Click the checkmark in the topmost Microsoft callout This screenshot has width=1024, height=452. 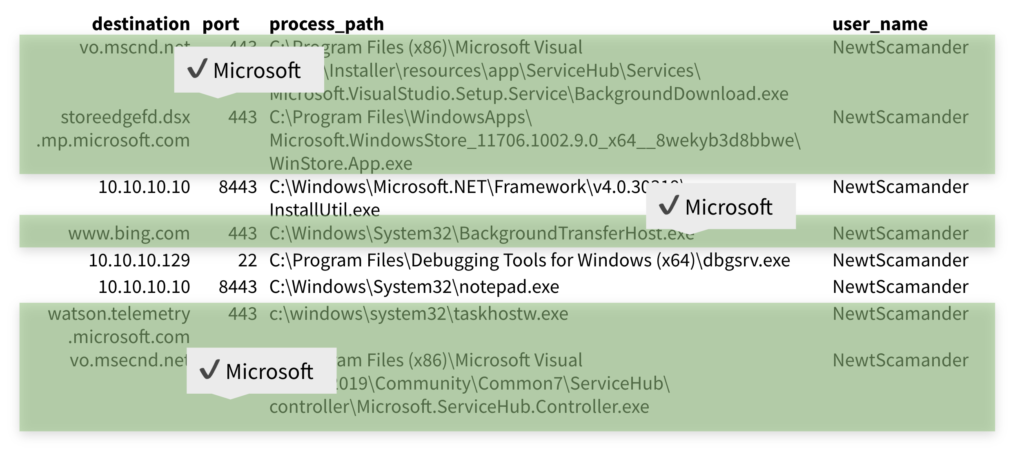click(x=197, y=70)
